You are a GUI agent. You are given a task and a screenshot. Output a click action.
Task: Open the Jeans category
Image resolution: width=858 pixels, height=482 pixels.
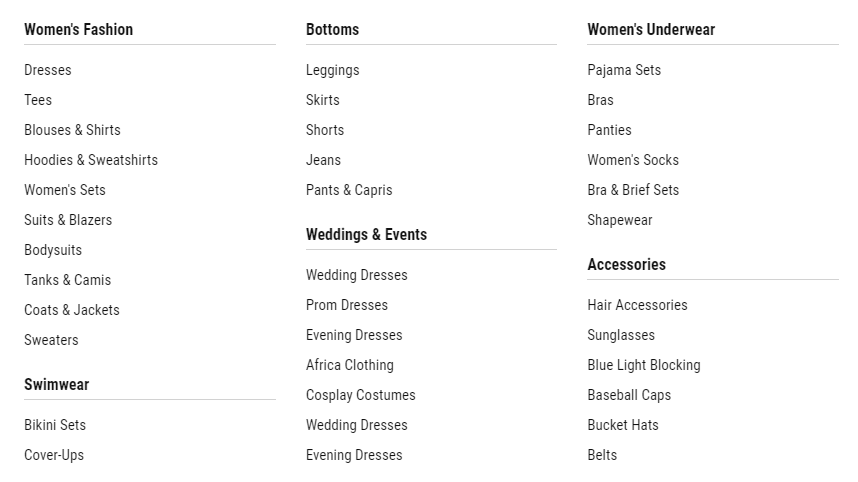tap(323, 160)
